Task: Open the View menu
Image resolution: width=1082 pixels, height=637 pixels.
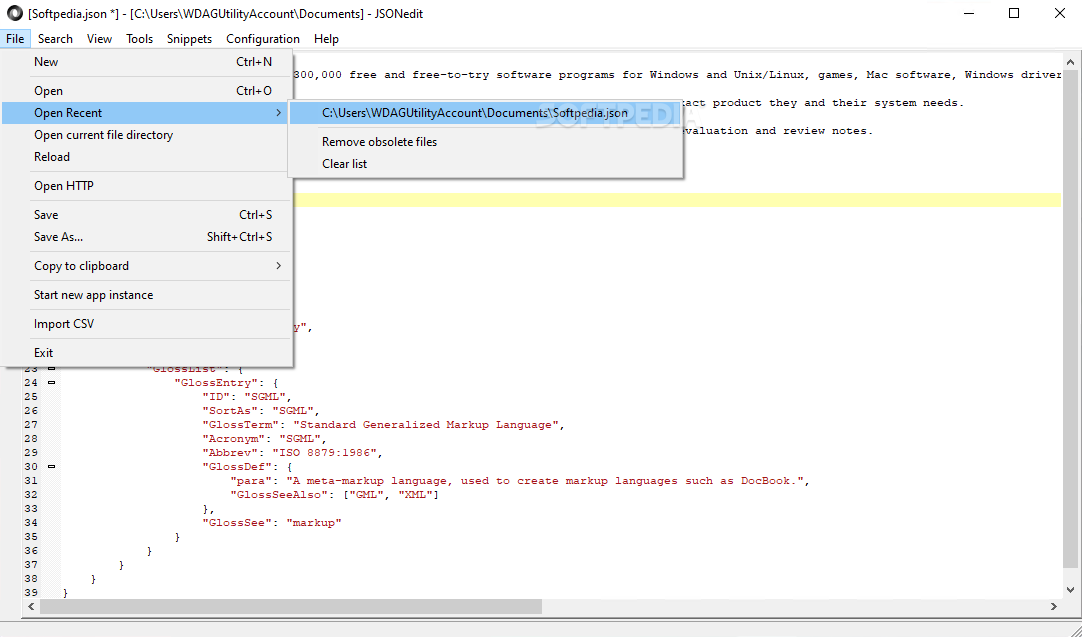Action: click(x=99, y=39)
